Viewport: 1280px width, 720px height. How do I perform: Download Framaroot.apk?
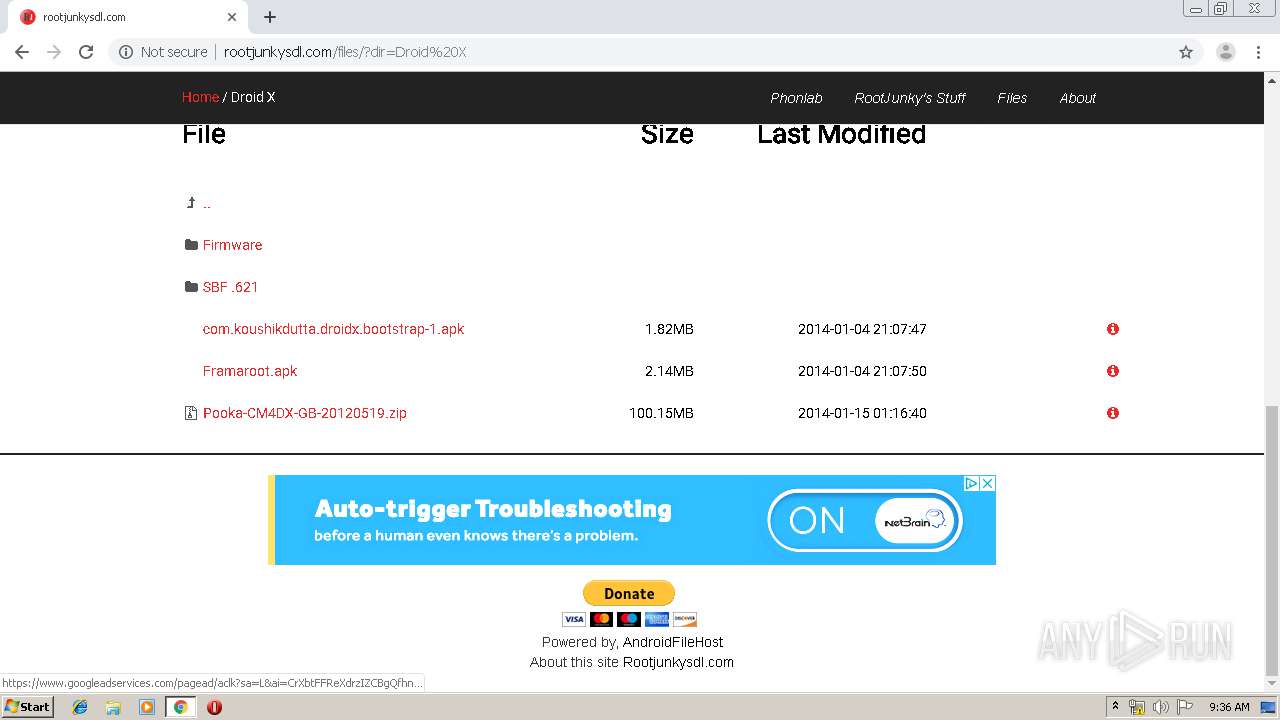pos(250,371)
